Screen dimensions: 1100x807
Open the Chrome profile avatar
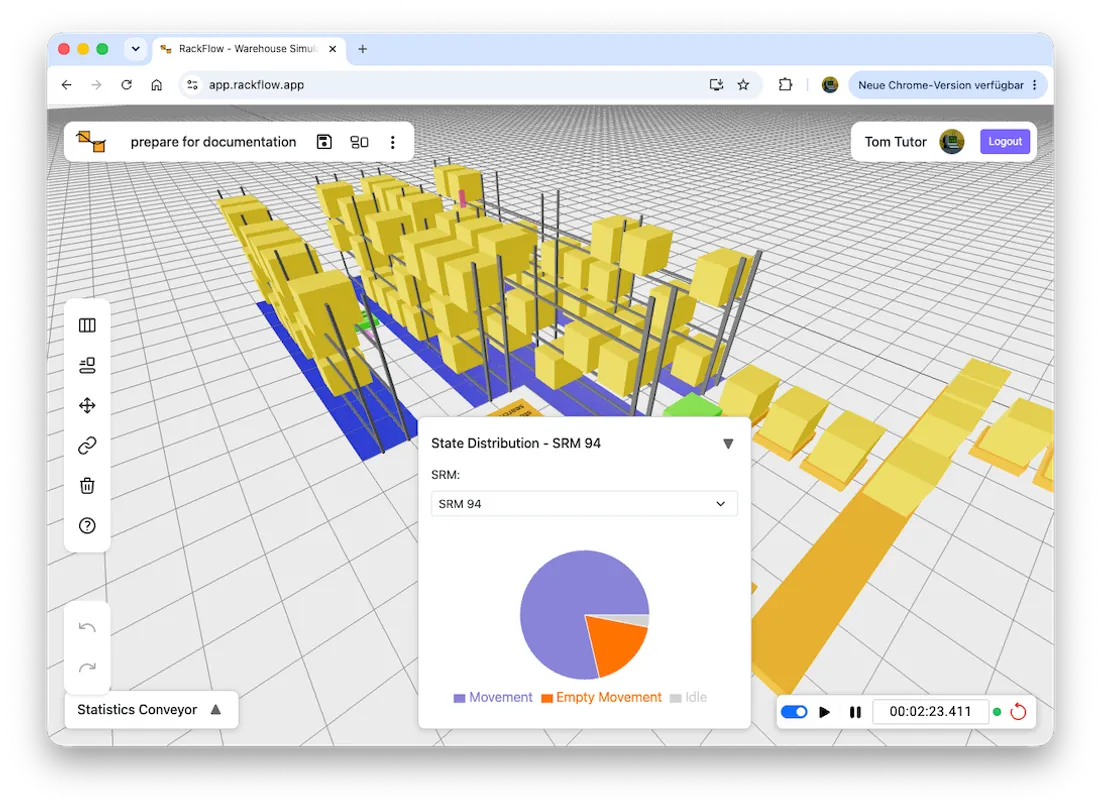point(830,85)
